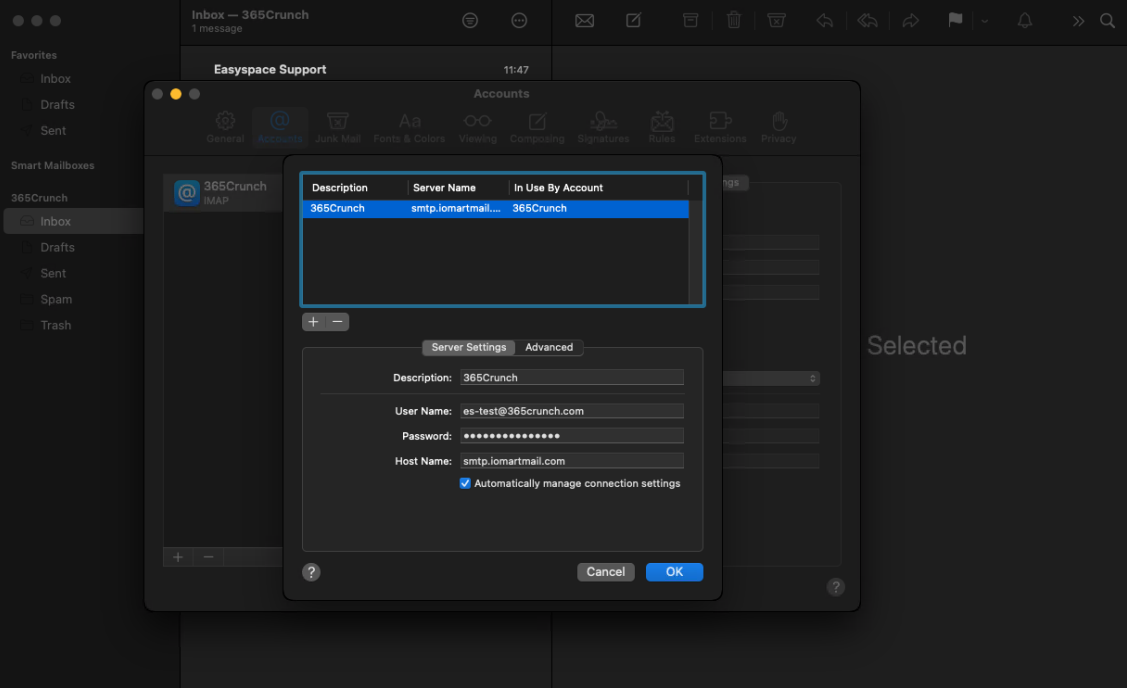This screenshot has height=688, width=1127.
Task: Click the 365Crunch section header in the sidebar
Action: point(40,198)
